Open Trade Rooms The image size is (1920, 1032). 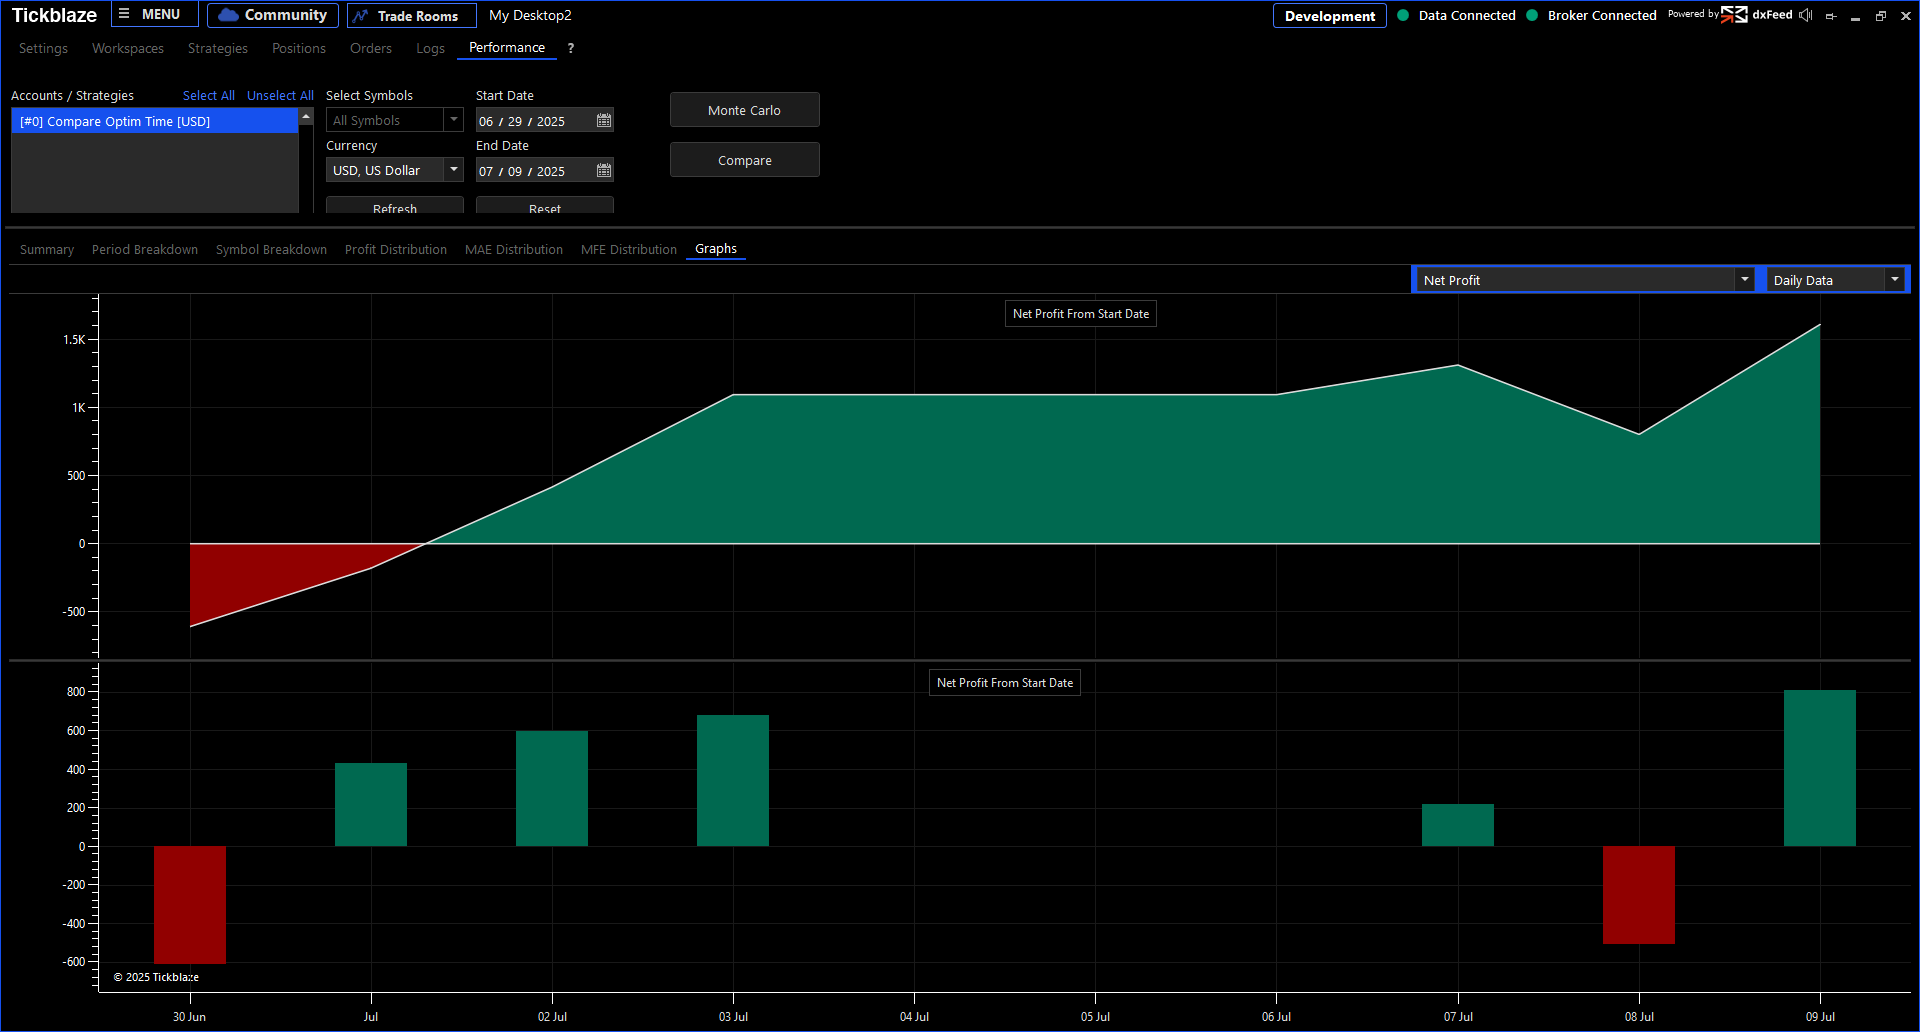tap(411, 16)
